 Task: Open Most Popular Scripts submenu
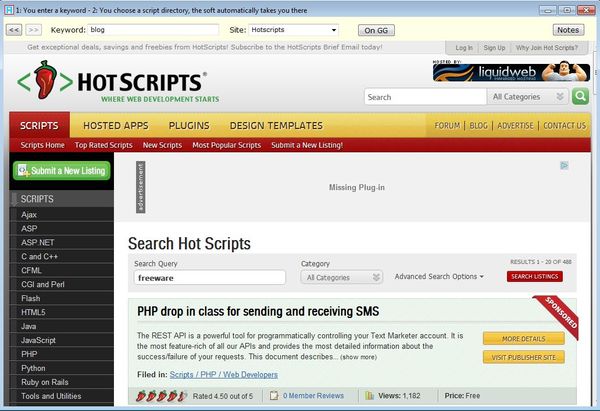(227, 145)
